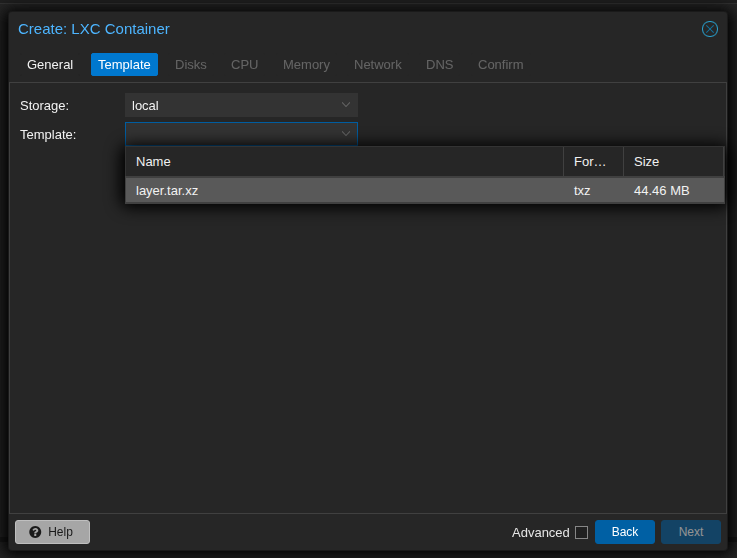The image size is (737, 558).
Task: Jump to the Confirm tab
Action: click(500, 65)
